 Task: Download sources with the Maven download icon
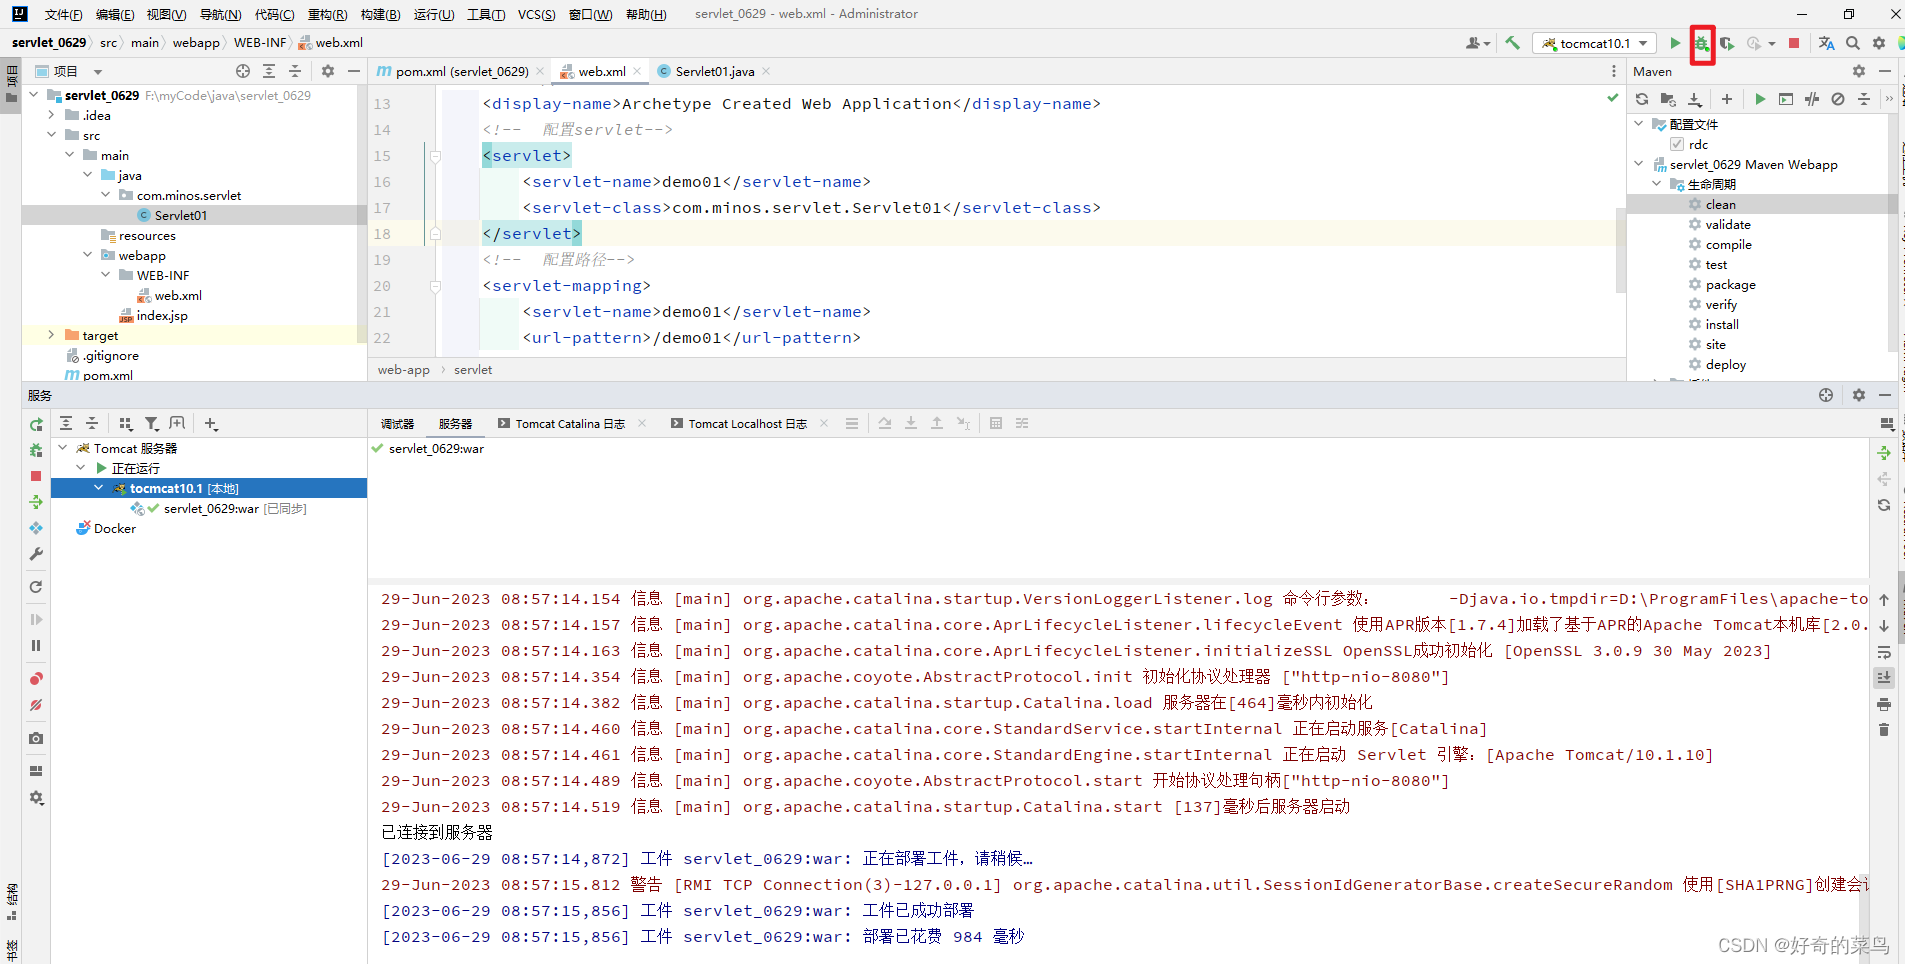tap(1695, 99)
